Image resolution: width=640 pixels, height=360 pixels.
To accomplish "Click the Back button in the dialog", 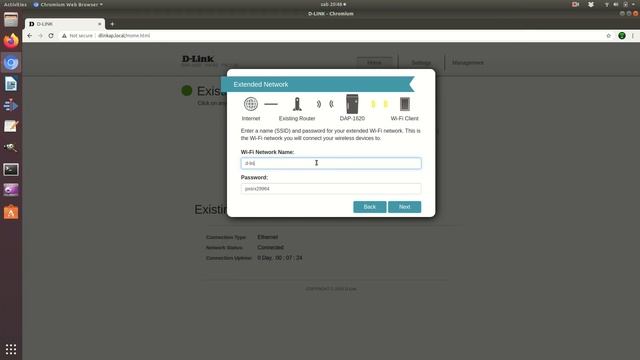I will click(369, 207).
